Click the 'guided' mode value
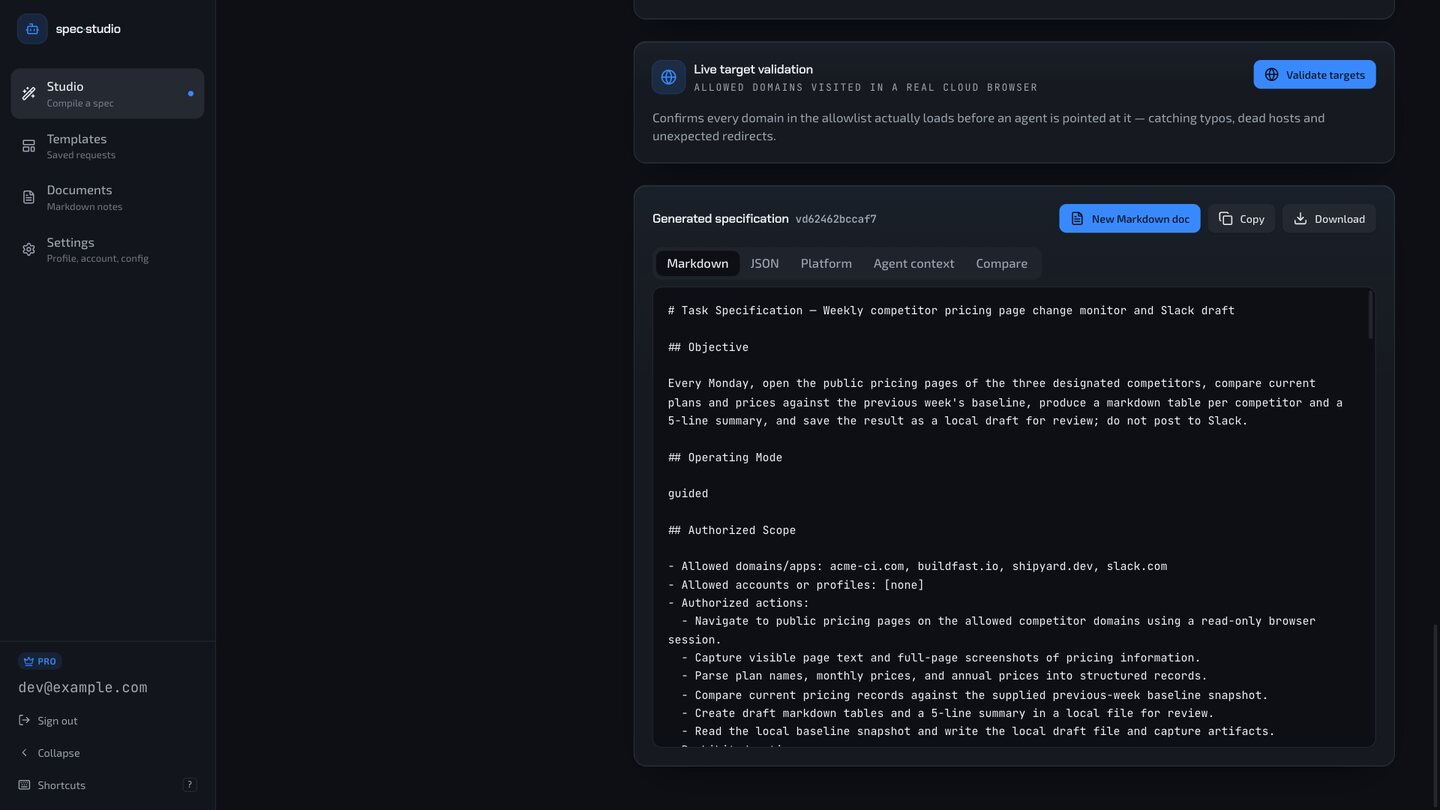 [x=688, y=494]
